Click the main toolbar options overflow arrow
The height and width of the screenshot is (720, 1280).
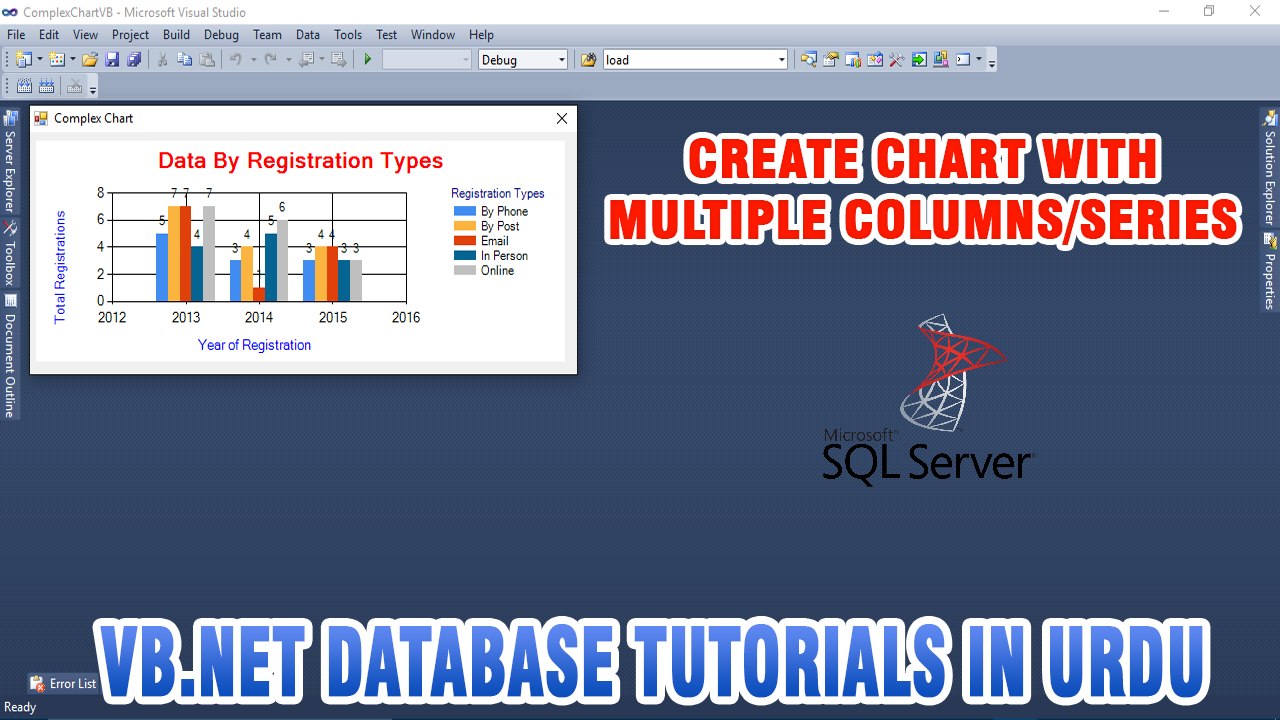click(x=992, y=63)
